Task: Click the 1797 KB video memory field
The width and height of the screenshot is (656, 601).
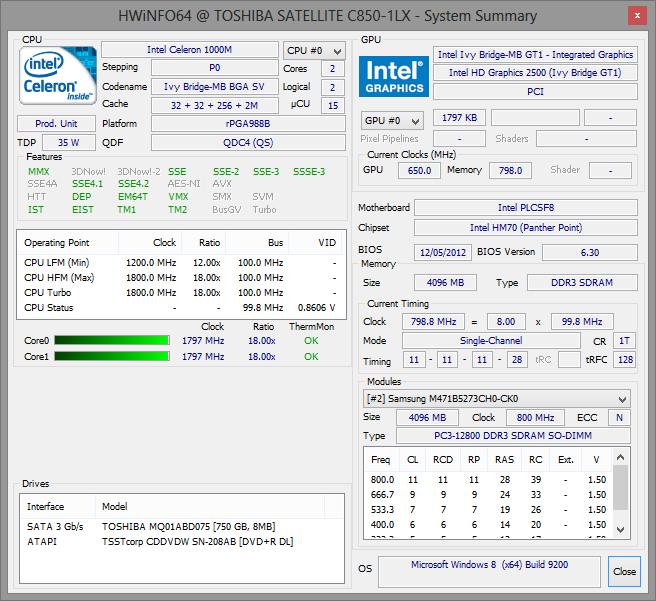Action: pos(459,118)
